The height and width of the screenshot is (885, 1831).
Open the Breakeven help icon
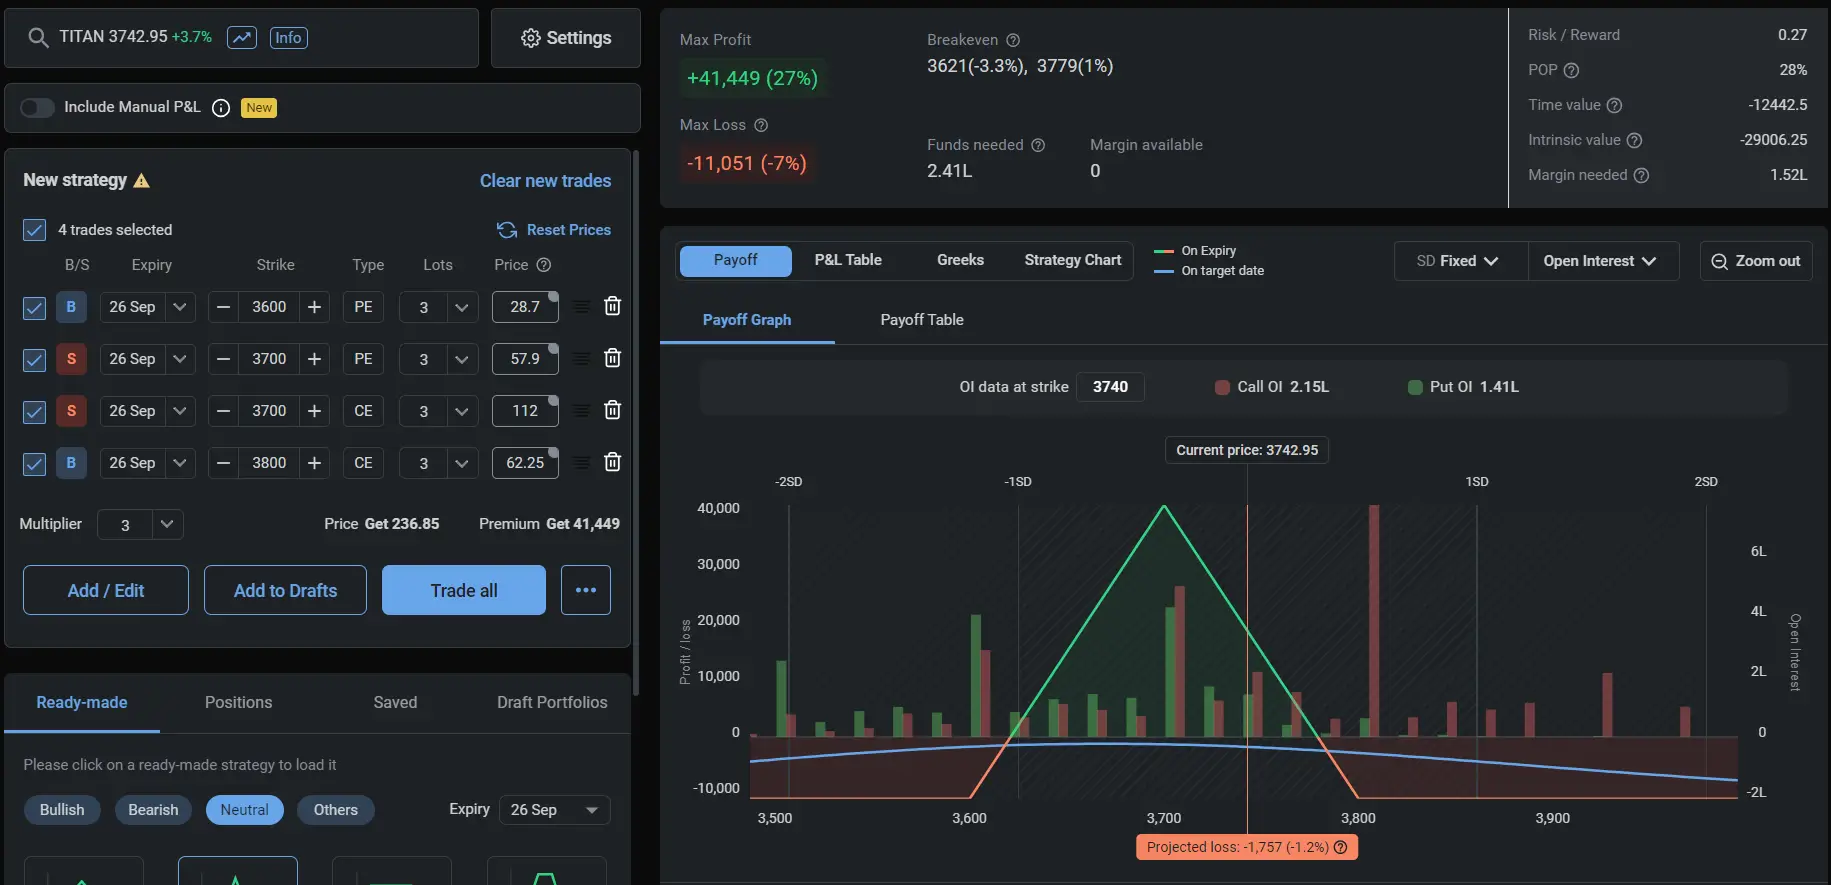[1013, 40]
